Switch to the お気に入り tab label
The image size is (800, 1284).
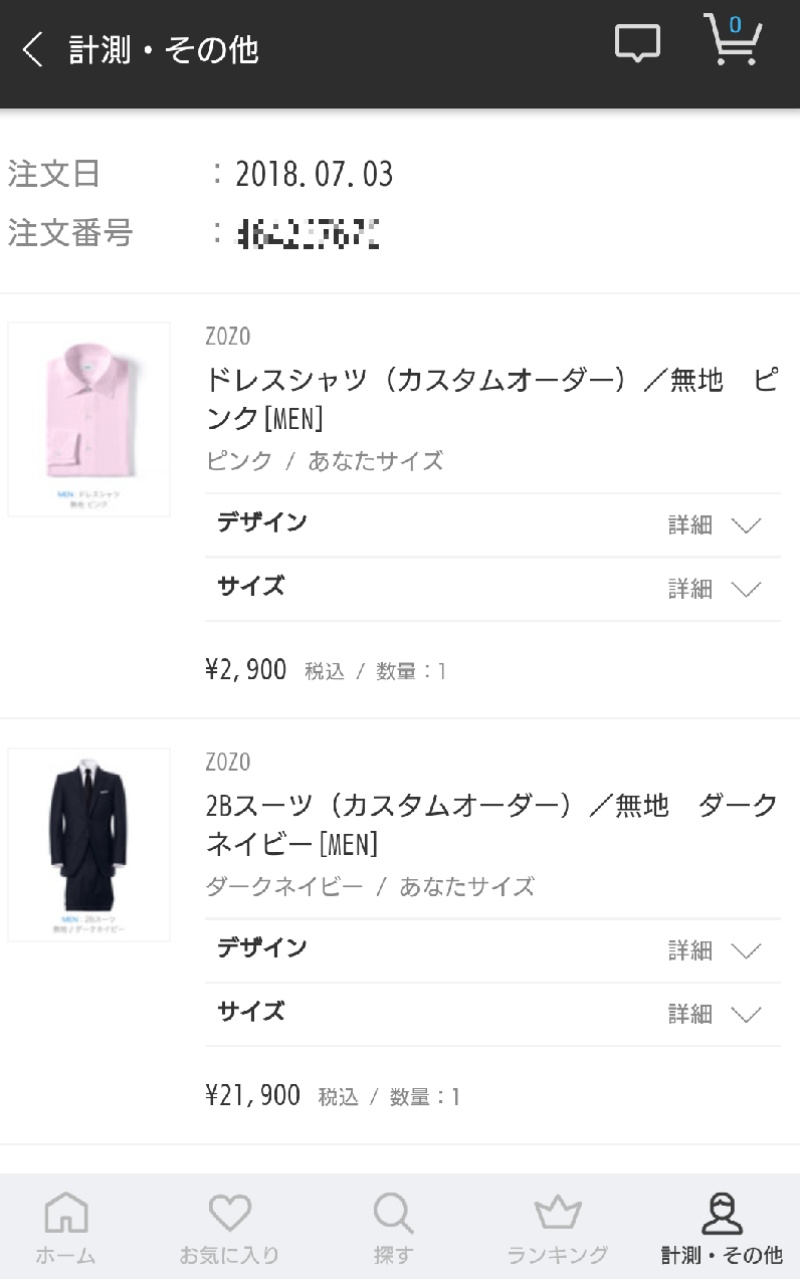pos(229,1254)
